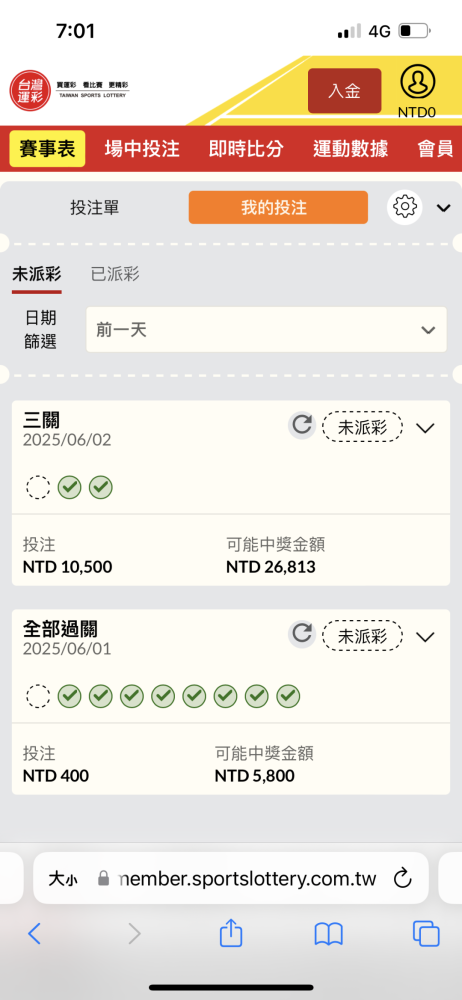
Task: Tap the 入金 deposit button
Action: click(x=345, y=91)
